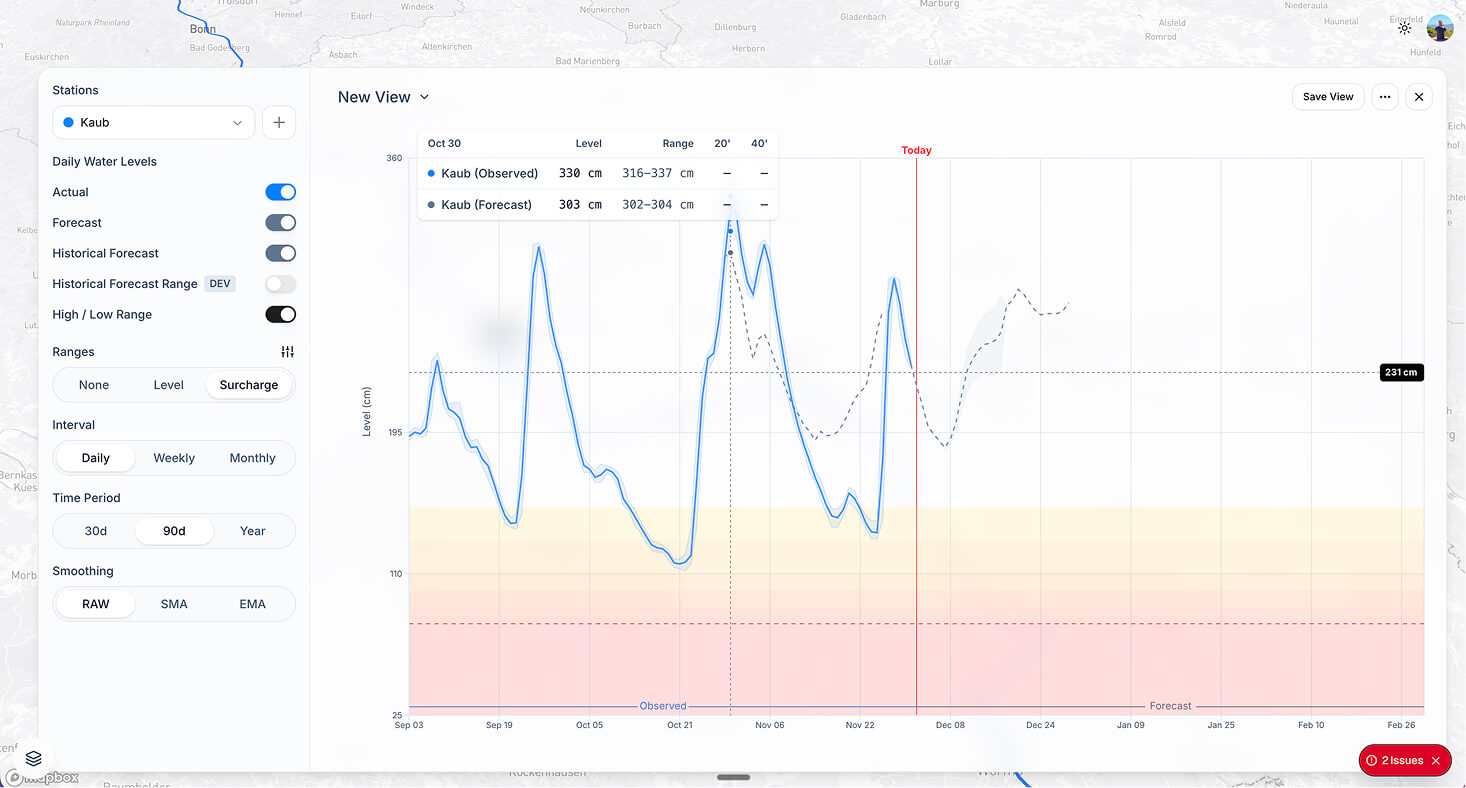This screenshot has height=788, width=1466.
Task: Open the Ranges filter settings icon
Action: click(x=287, y=351)
